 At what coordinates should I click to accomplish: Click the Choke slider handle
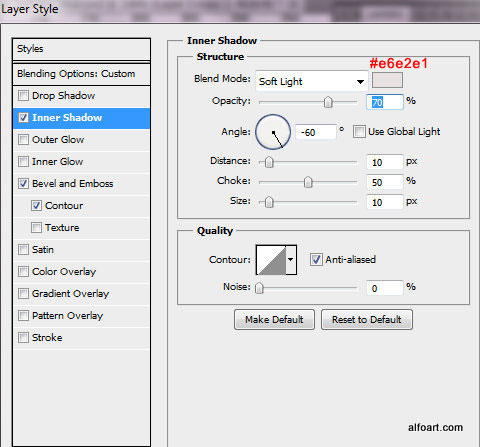[x=308, y=182]
